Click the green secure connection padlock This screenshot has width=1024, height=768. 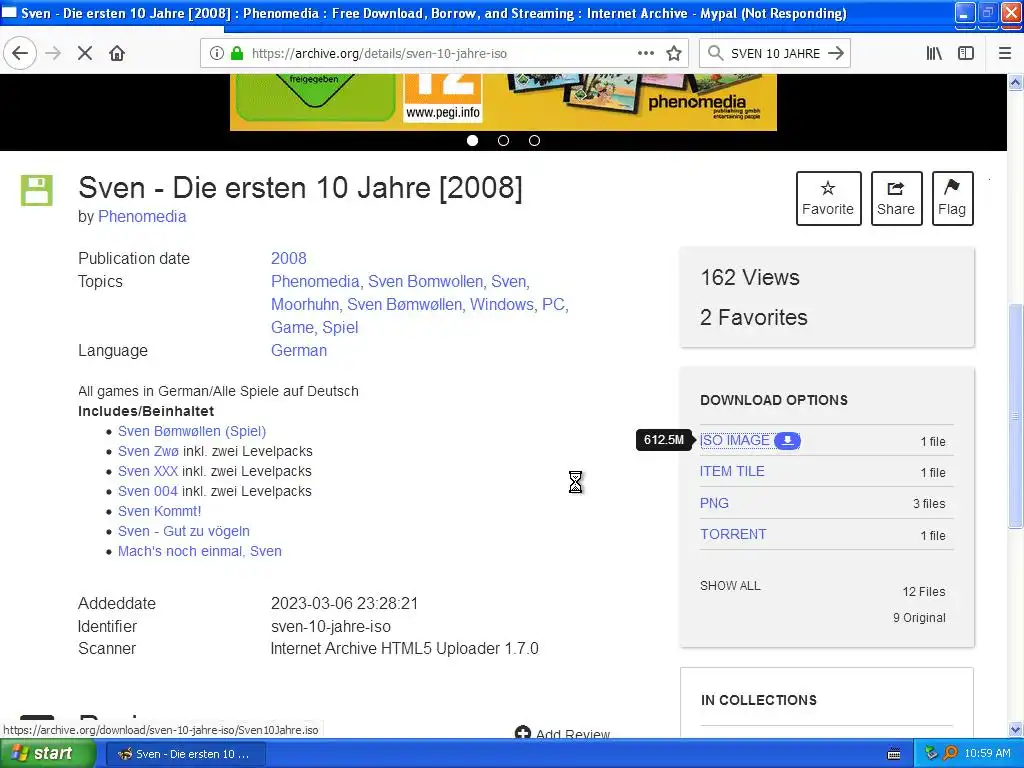(237, 54)
